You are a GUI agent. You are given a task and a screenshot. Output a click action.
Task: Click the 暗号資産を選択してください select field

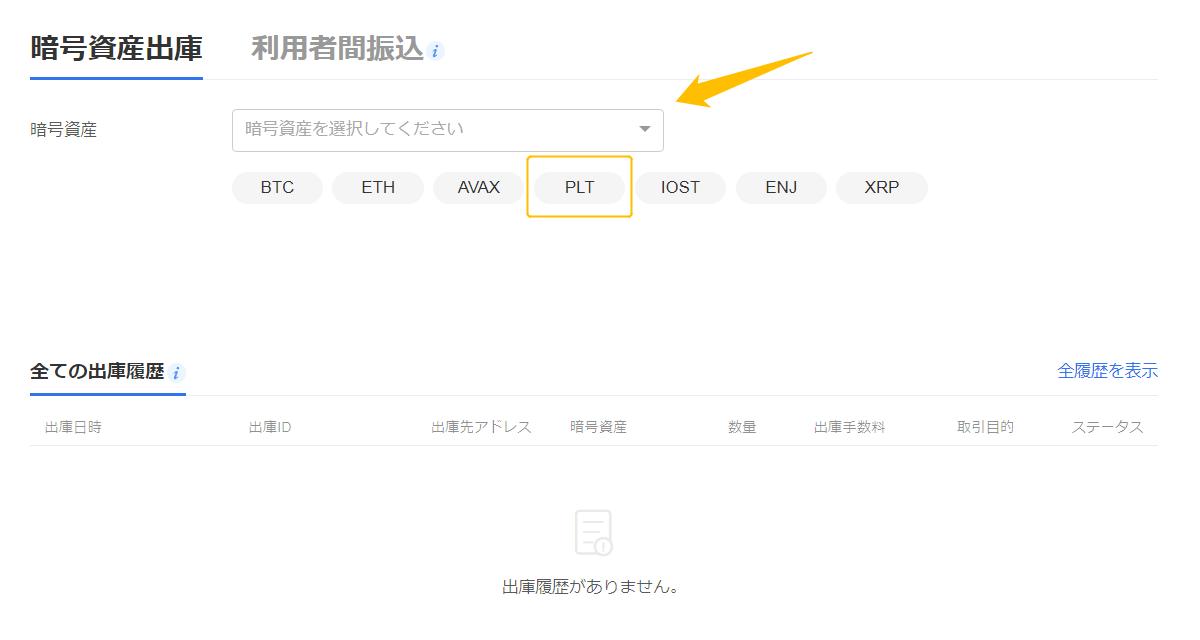pos(448,130)
